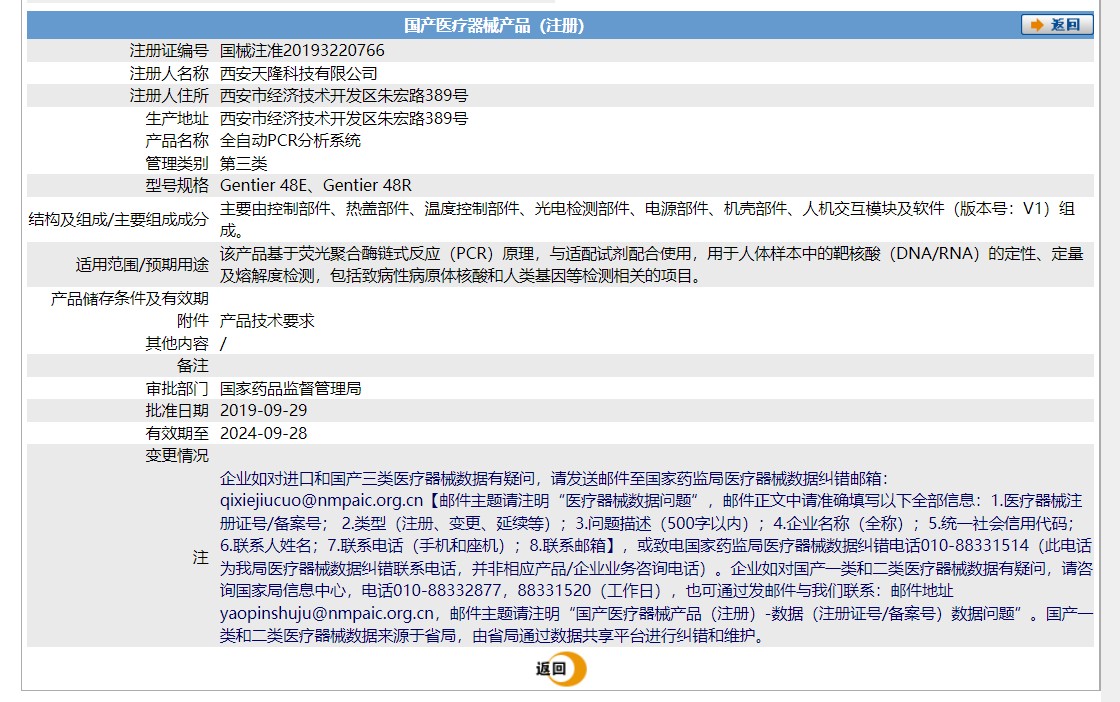1120x702 pixels.
Task: Click the 结构及组成/主要组成成分 label
Action: point(119,219)
